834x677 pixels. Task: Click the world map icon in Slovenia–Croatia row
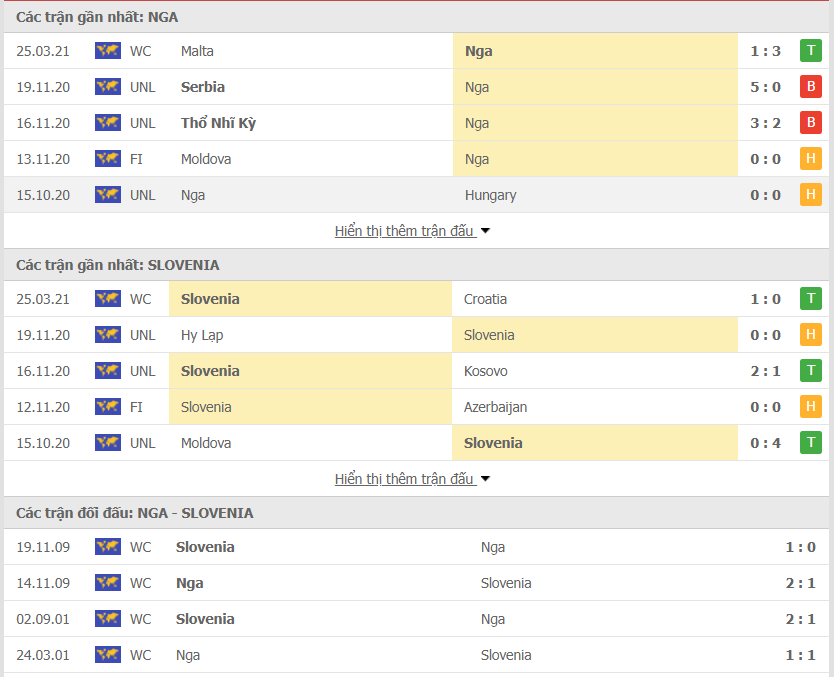pyautogui.click(x=107, y=299)
